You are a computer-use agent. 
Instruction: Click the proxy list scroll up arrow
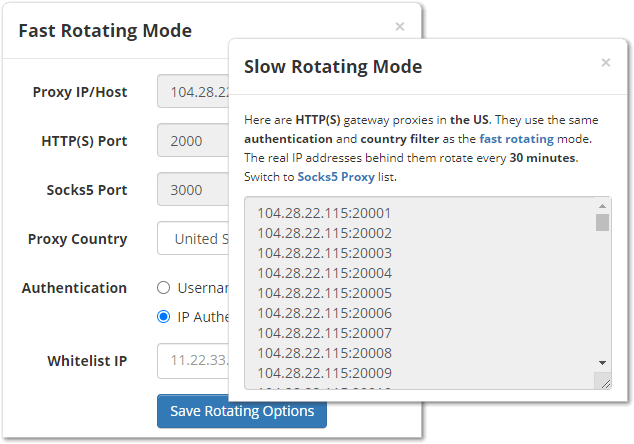(602, 206)
